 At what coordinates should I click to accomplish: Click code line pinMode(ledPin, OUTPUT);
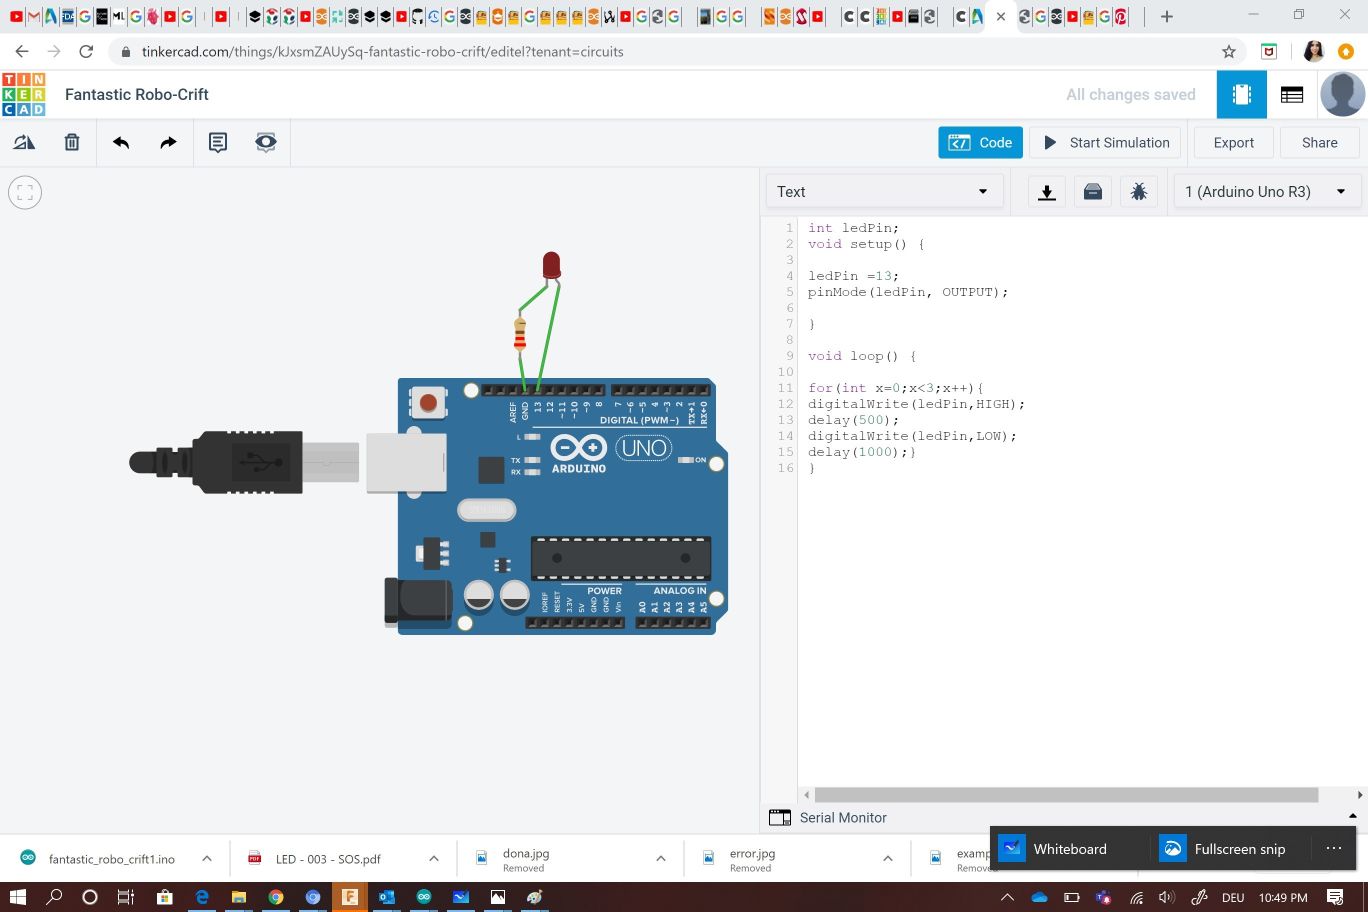click(908, 292)
